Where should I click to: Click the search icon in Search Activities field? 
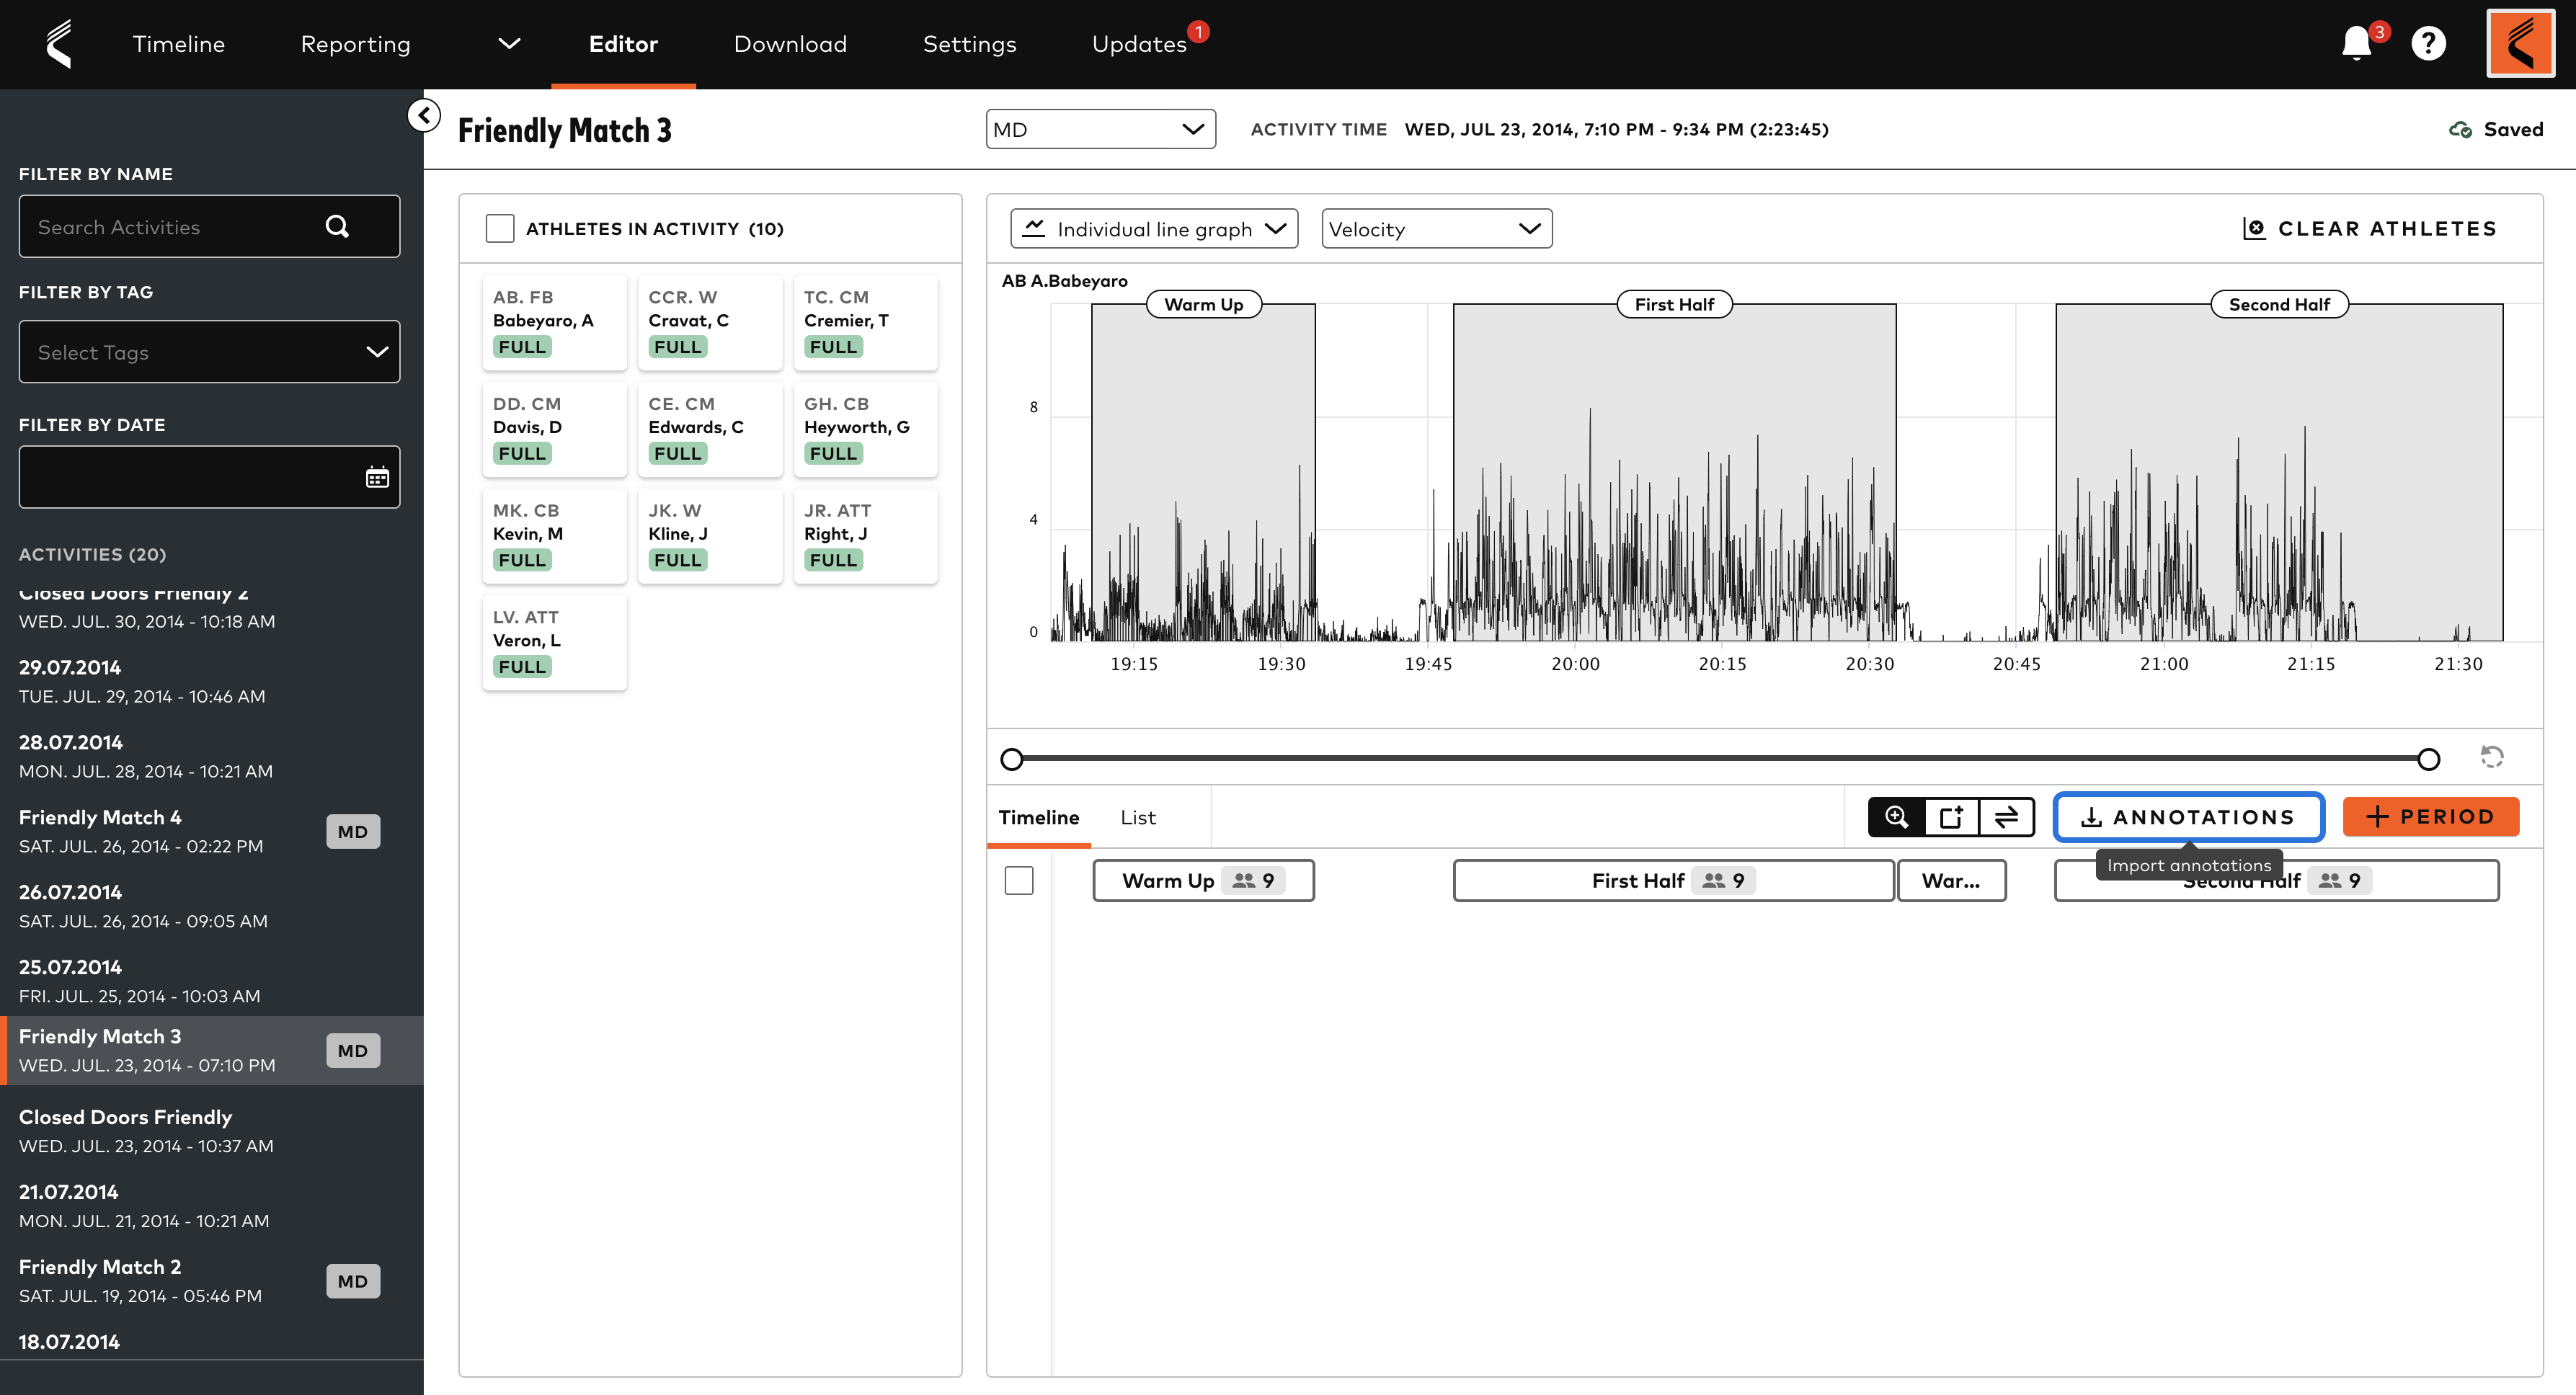pyautogui.click(x=337, y=226)
